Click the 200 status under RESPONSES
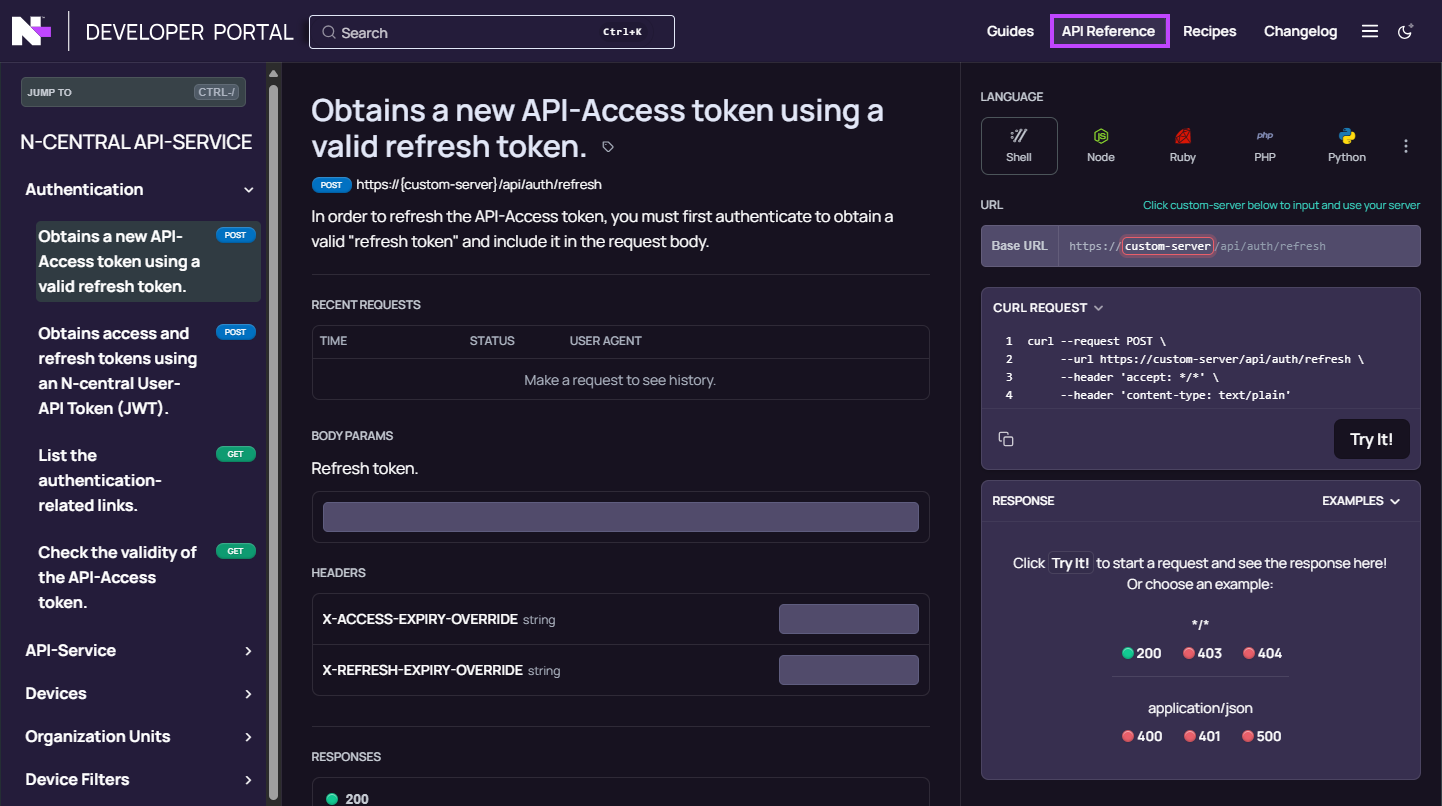1442x806 pixels. point(348,799)
